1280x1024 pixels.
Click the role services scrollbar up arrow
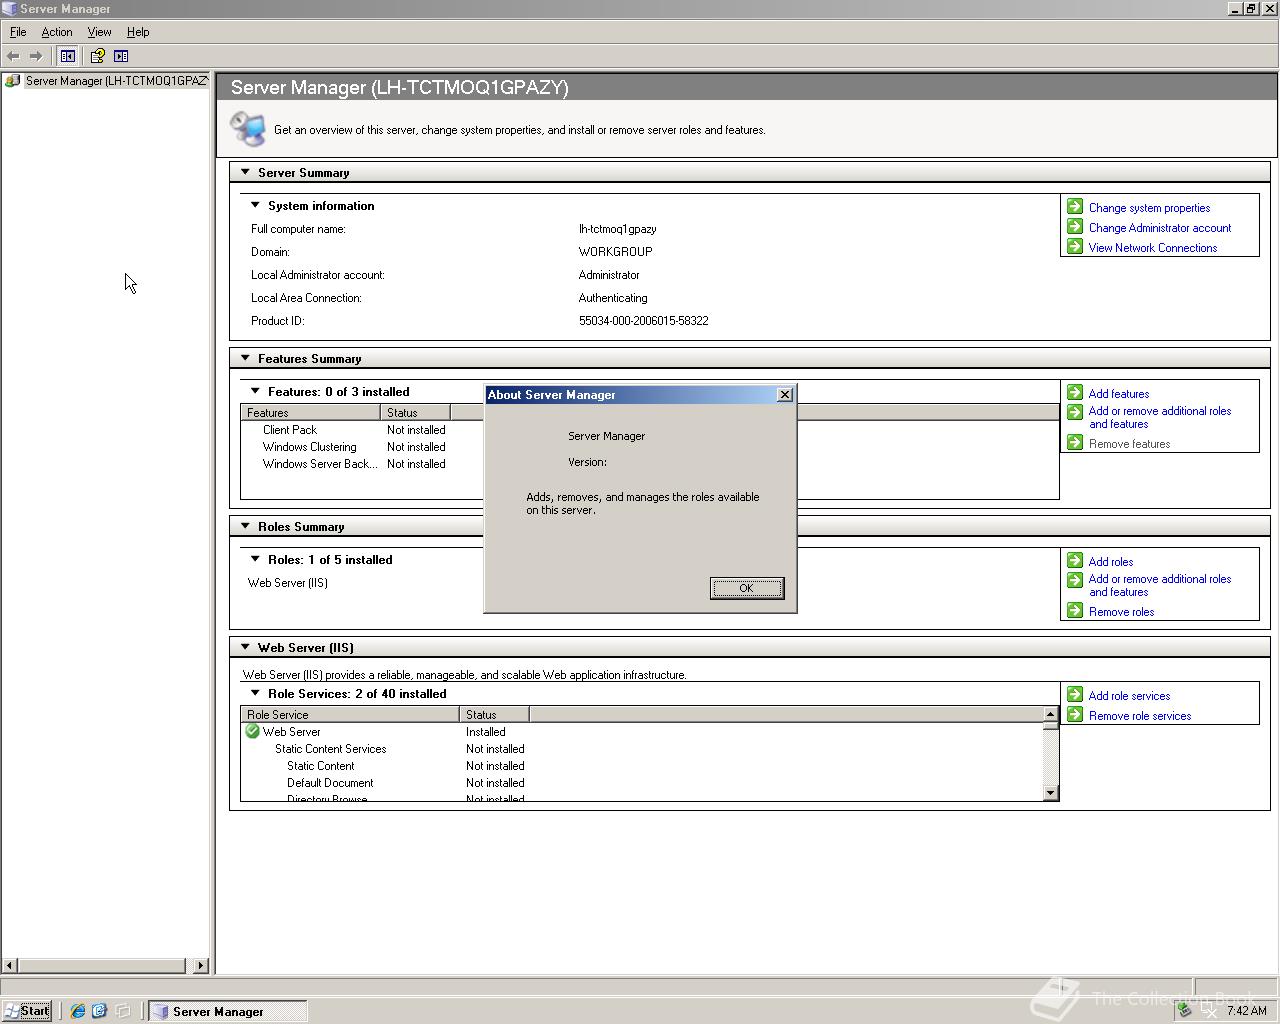tap(1050, 714)
